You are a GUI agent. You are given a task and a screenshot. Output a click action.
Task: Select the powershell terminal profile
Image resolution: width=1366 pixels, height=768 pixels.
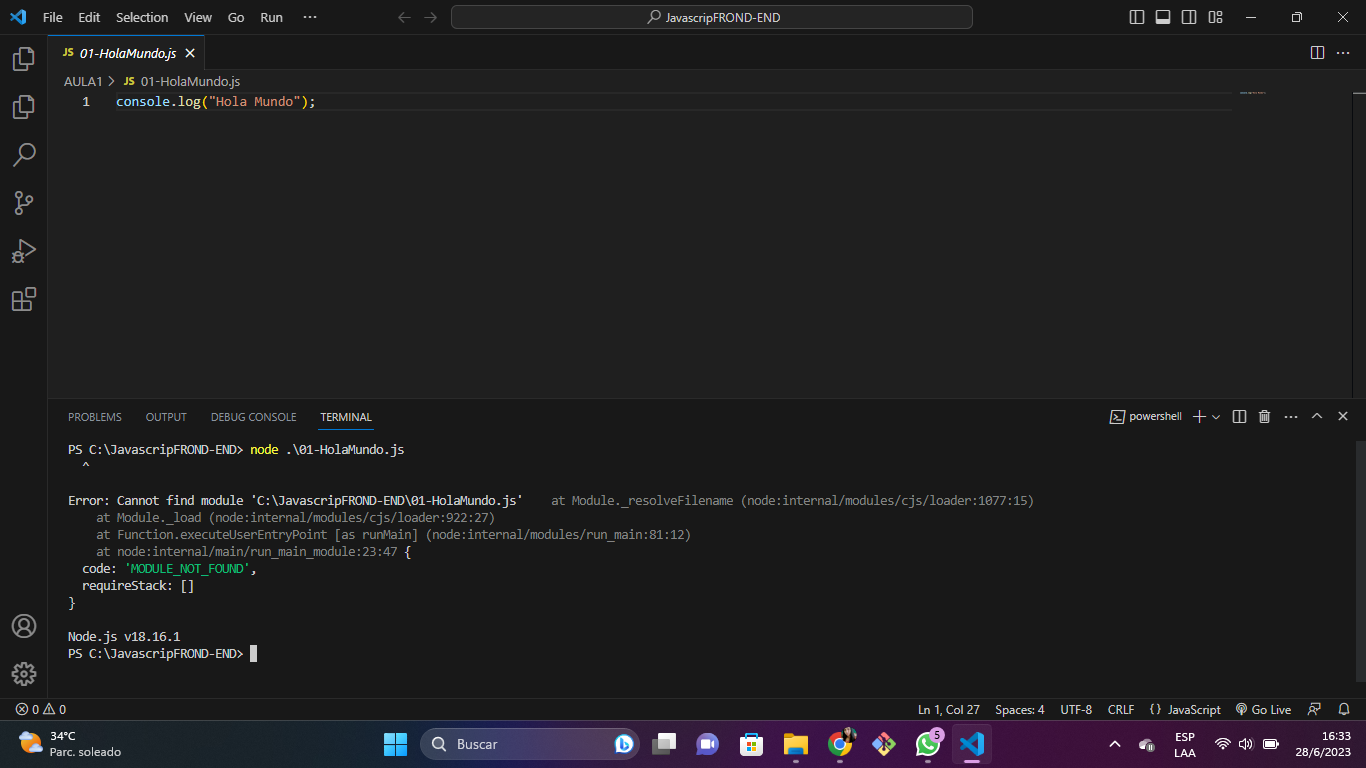(1146, 416)
